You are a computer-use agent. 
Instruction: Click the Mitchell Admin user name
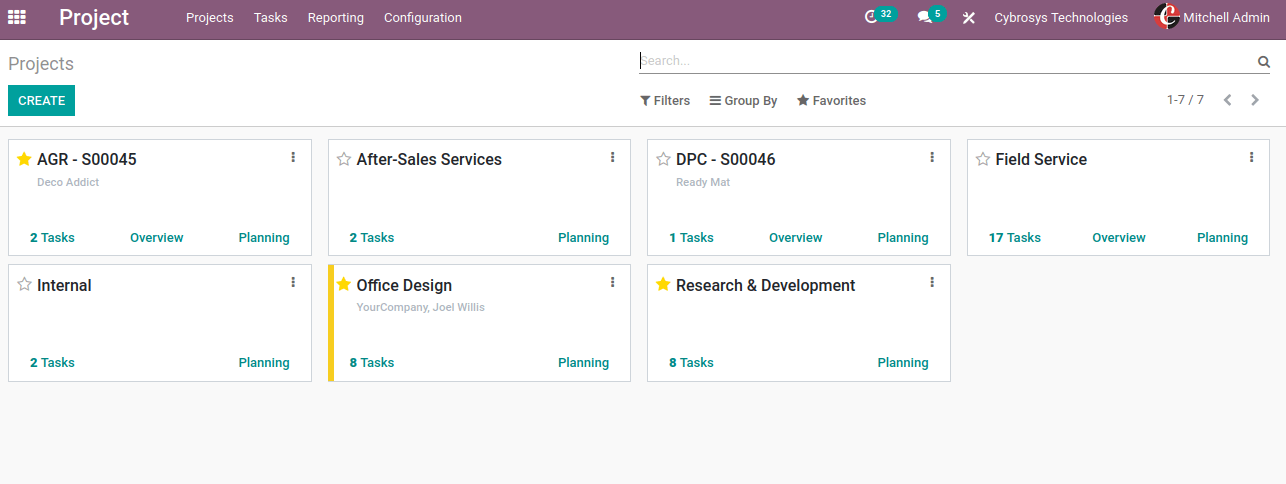(x=1227, y=18)
